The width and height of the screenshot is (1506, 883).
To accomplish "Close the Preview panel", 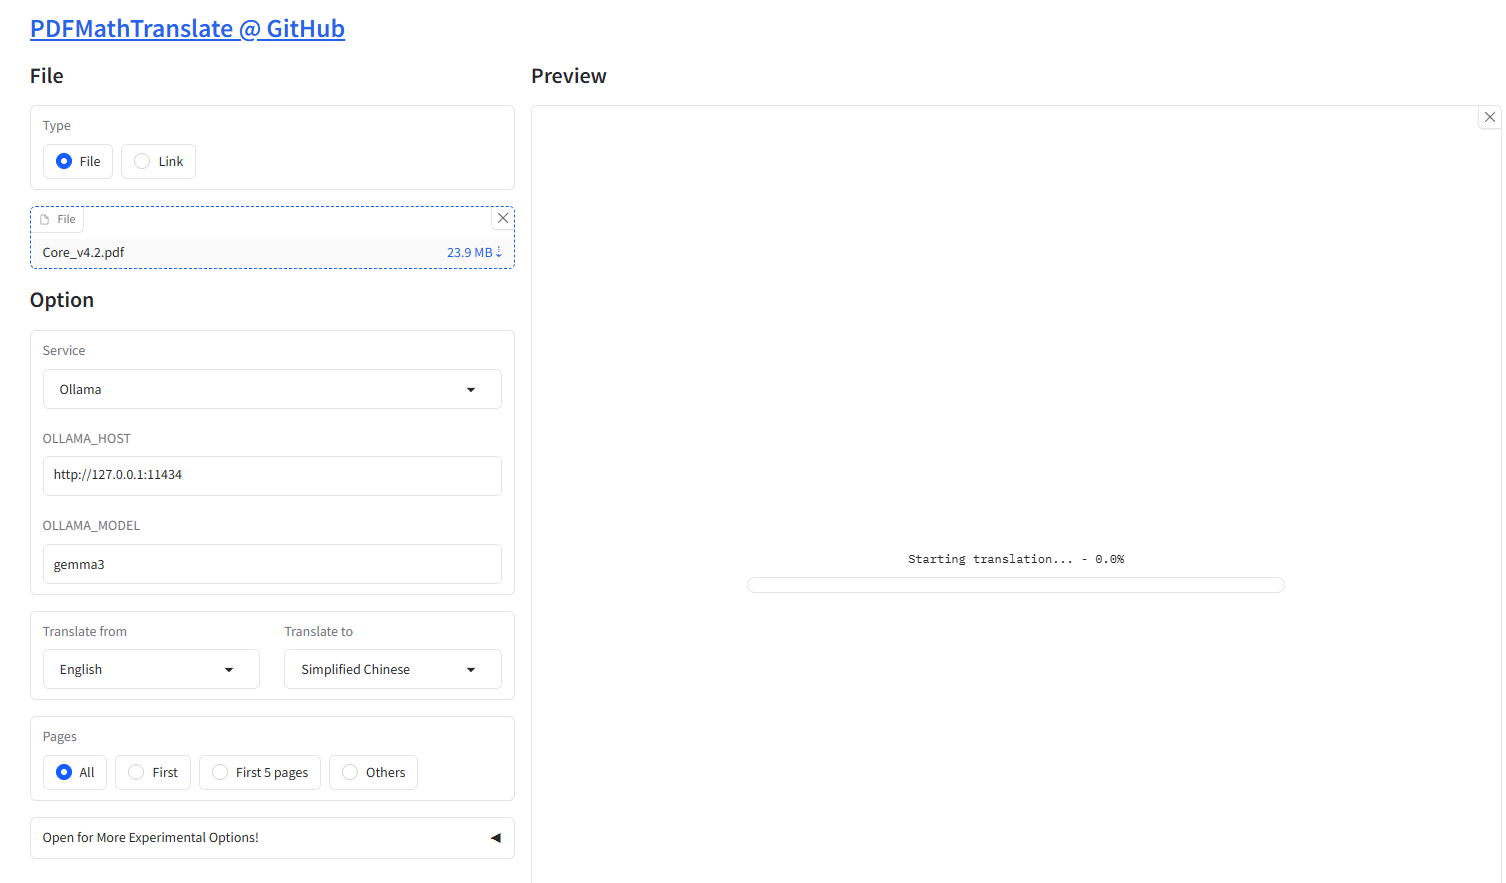I will coord(1490,117).
